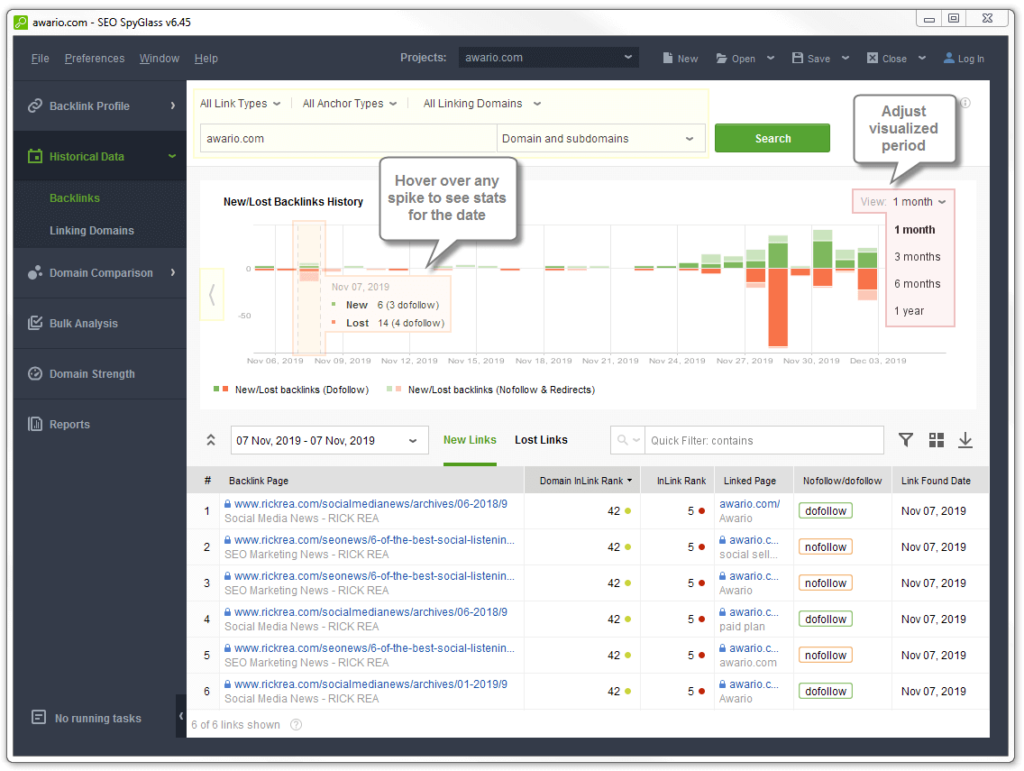This screenshot has height=771, width=1024.
Task: Select the 1 year view option
Action: [909, 311]
